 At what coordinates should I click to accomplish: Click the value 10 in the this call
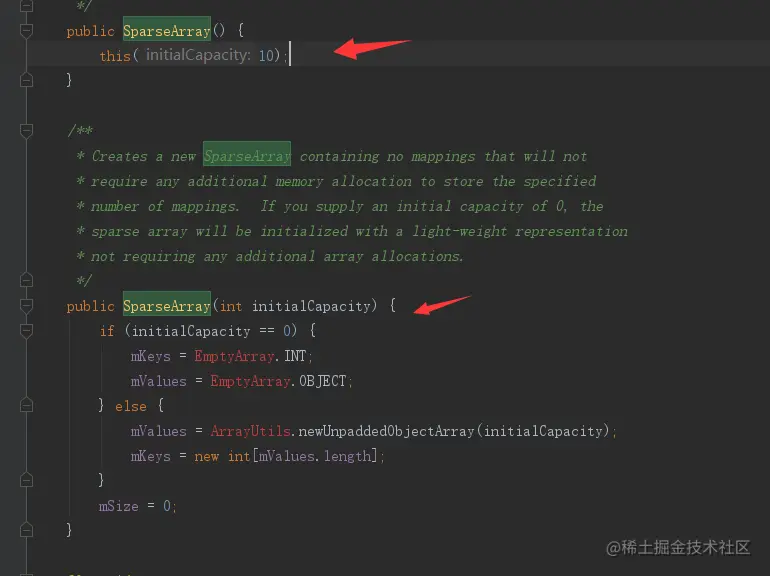[266, 55]
